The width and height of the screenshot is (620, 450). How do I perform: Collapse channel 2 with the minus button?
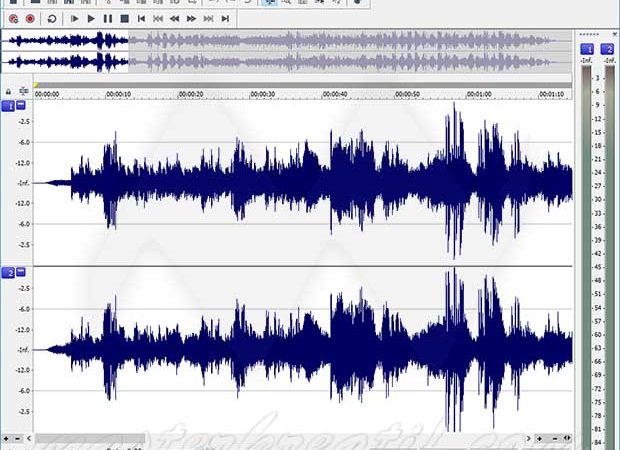[x=21, y=272]
